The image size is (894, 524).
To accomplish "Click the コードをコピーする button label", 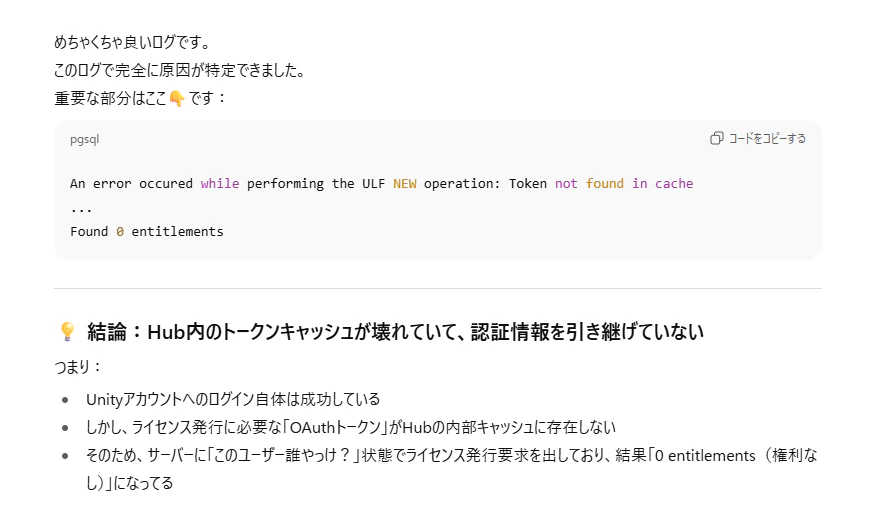I will click(767, 139).
